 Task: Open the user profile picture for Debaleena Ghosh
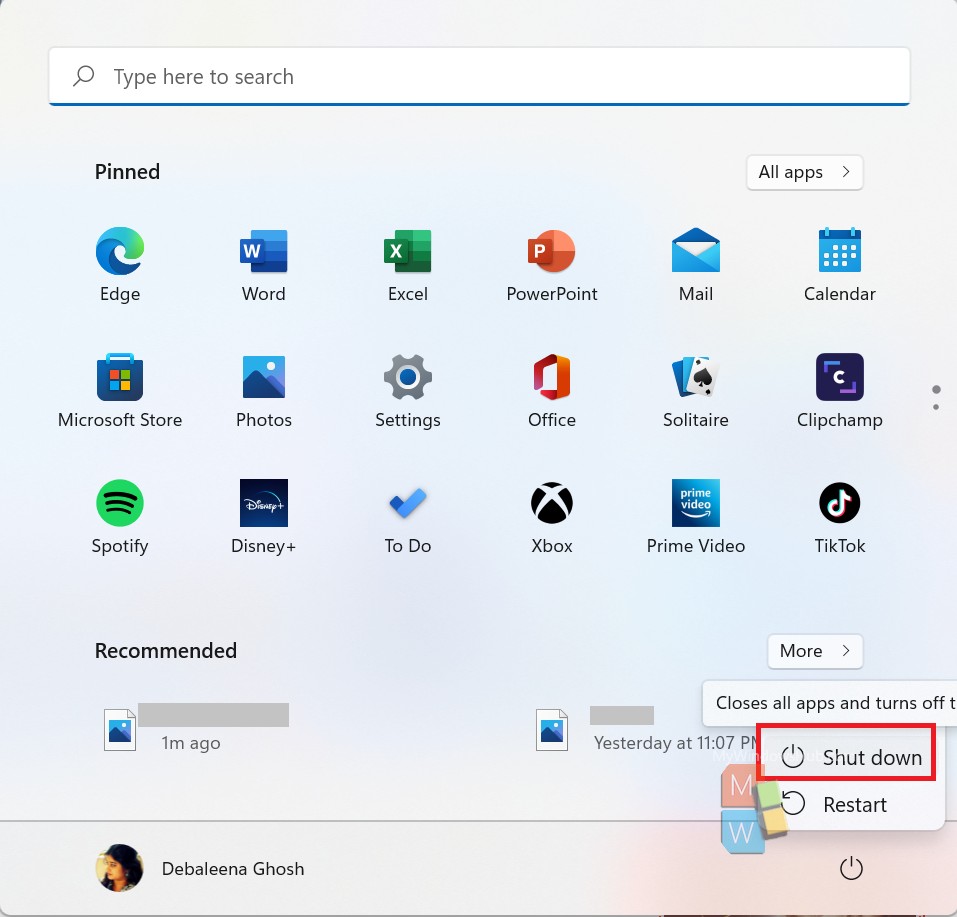[120, 868]
